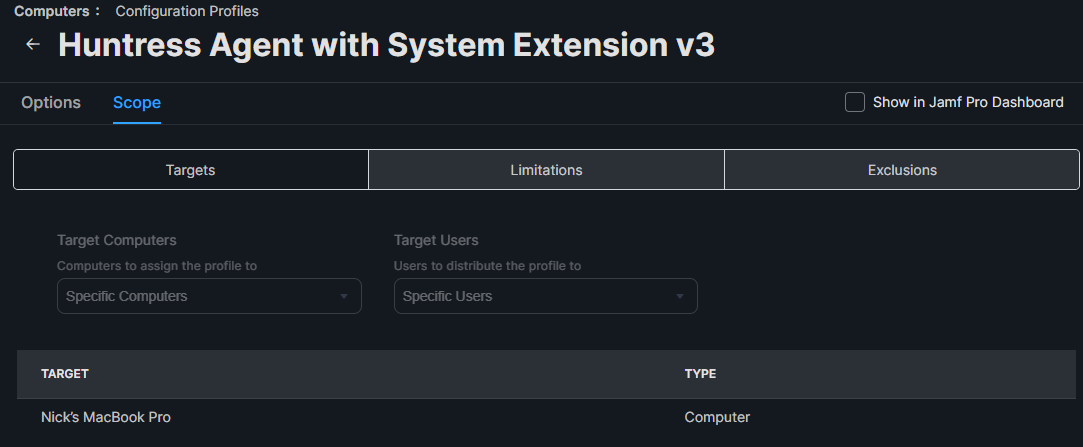
Task: Click the Show in Jamf Pro Dashboard label
Action: click(968, 102)
